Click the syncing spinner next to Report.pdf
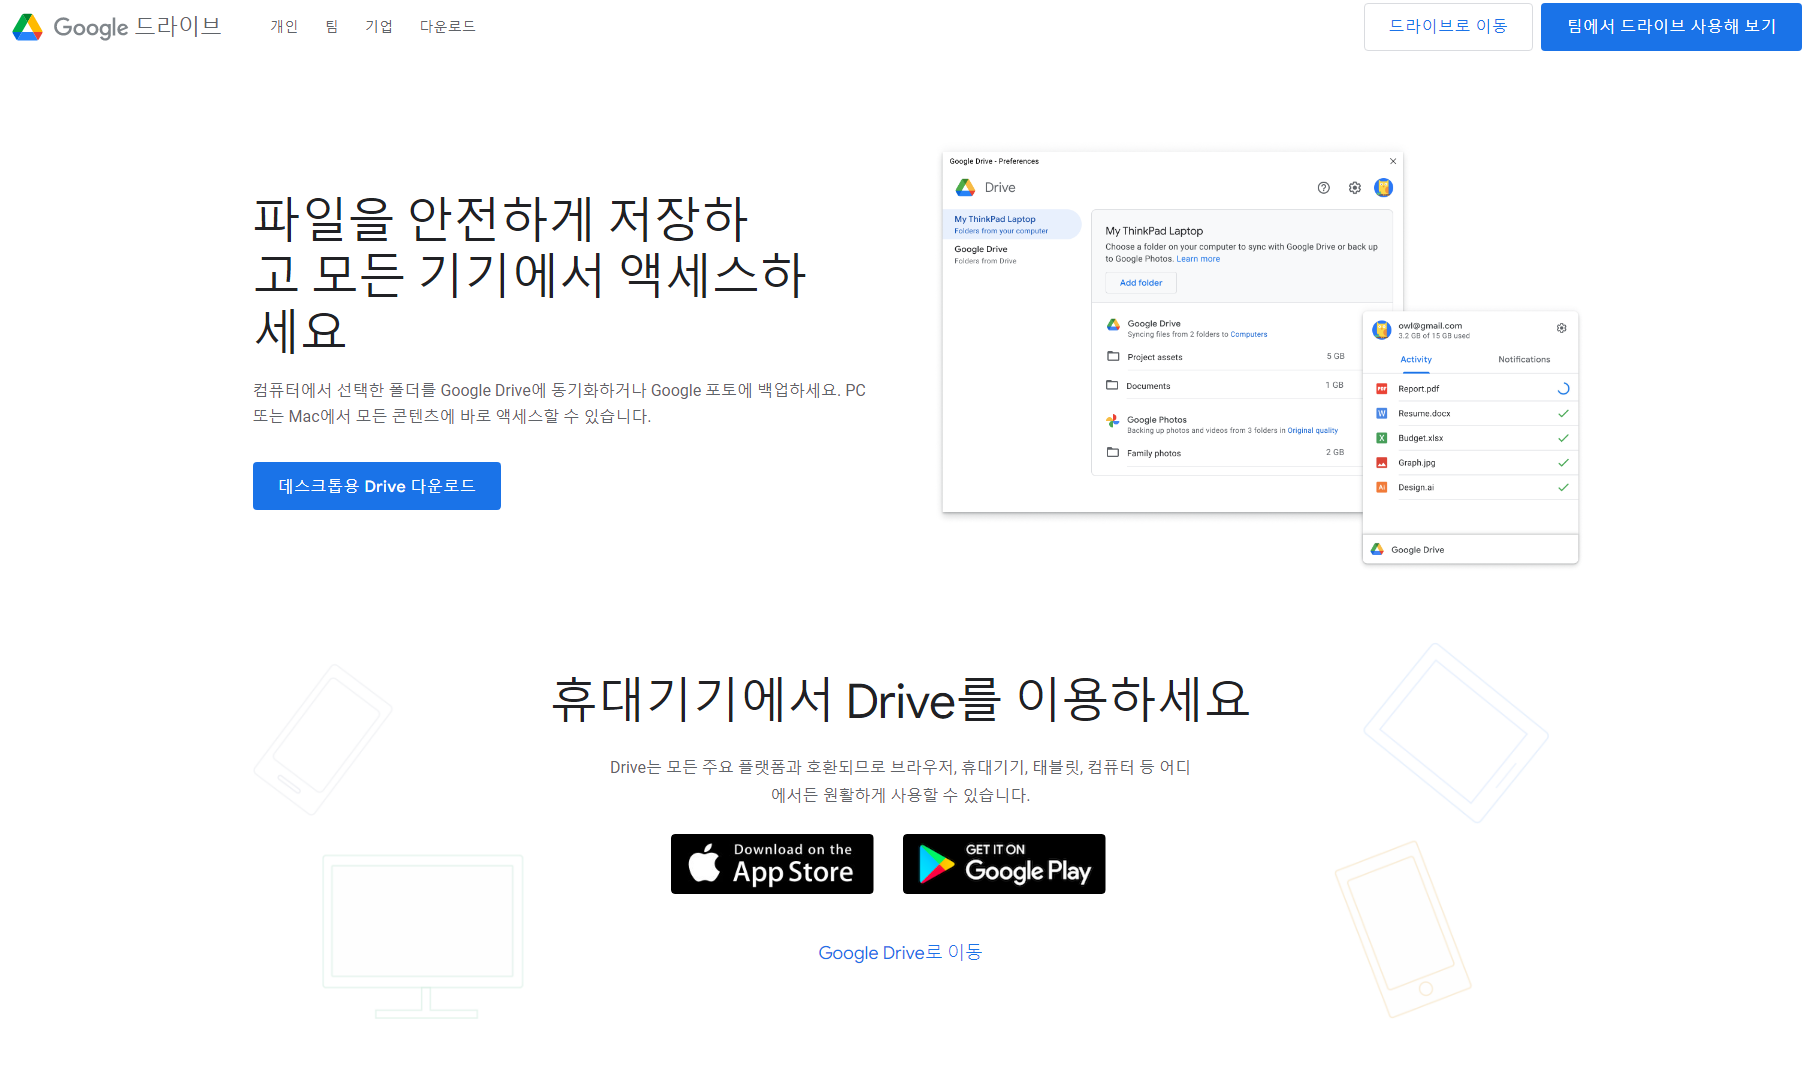1810x1077 pixels. 1563,389
